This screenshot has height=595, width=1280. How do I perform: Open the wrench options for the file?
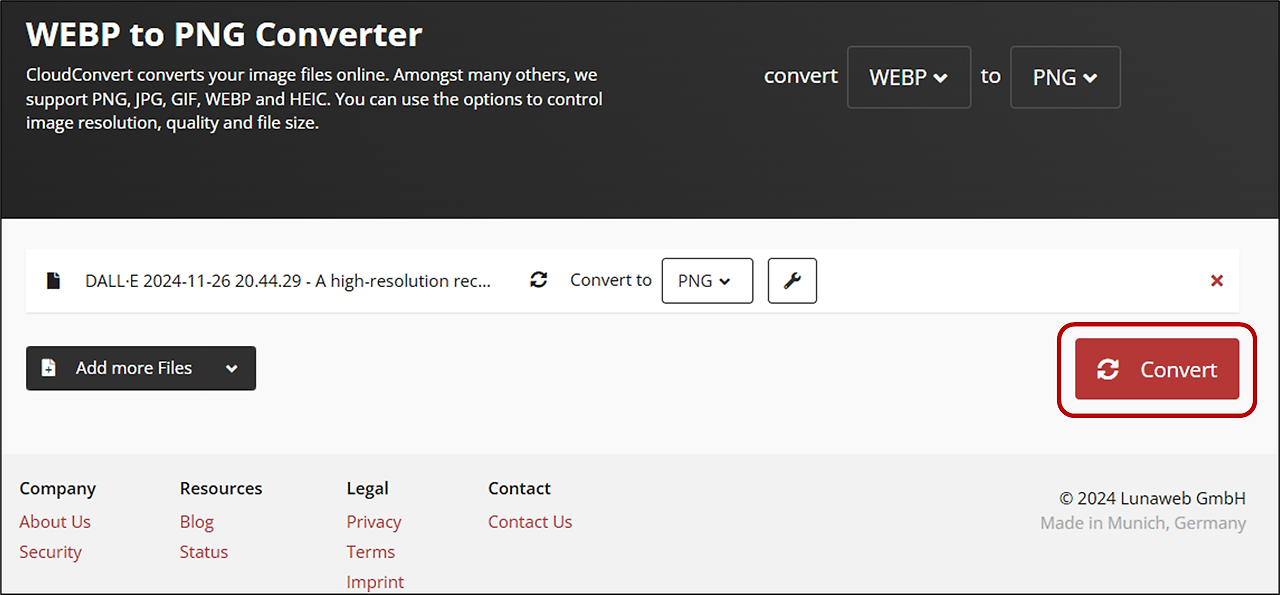(x=792, y=281)
